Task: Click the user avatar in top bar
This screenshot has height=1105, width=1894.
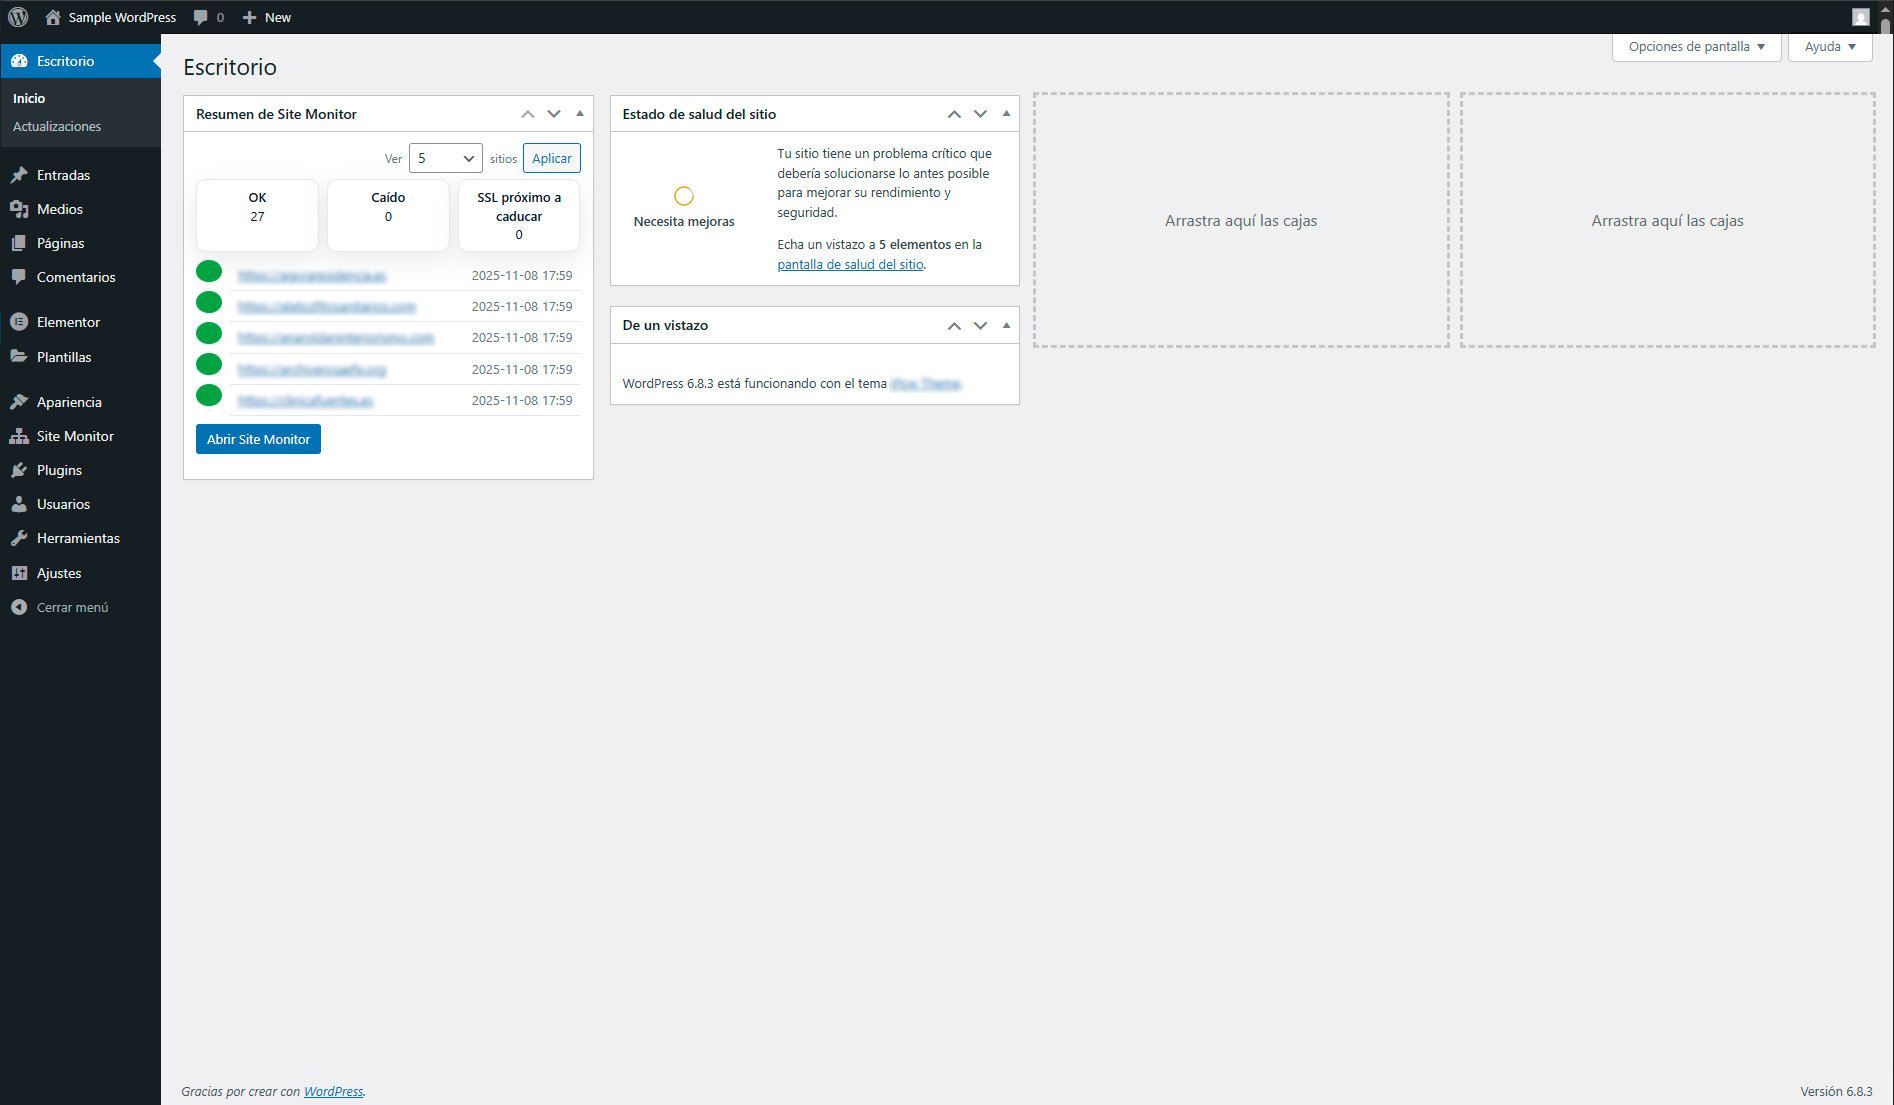Action: (x=1860, y=17)
